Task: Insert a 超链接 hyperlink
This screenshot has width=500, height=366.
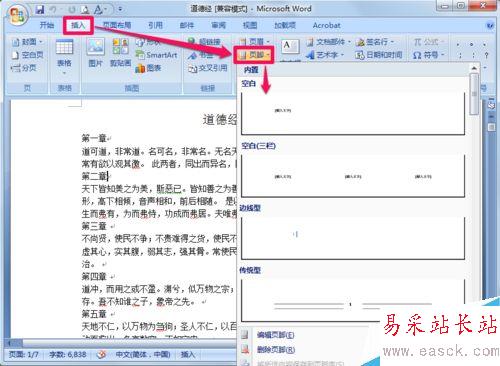Action: (204, 42)
